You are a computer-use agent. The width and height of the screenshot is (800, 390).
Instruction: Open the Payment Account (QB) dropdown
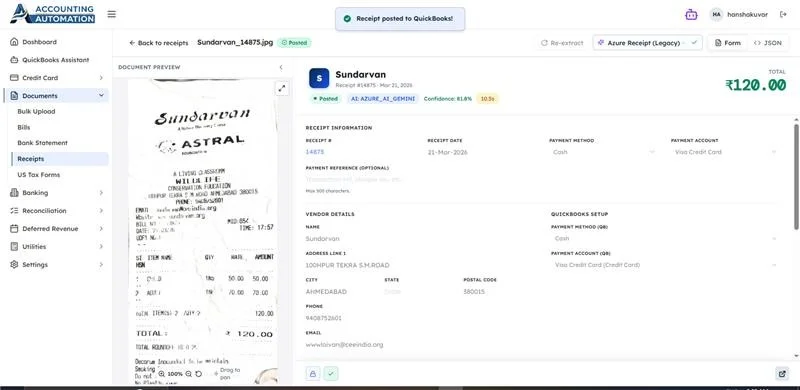(664, 265)
